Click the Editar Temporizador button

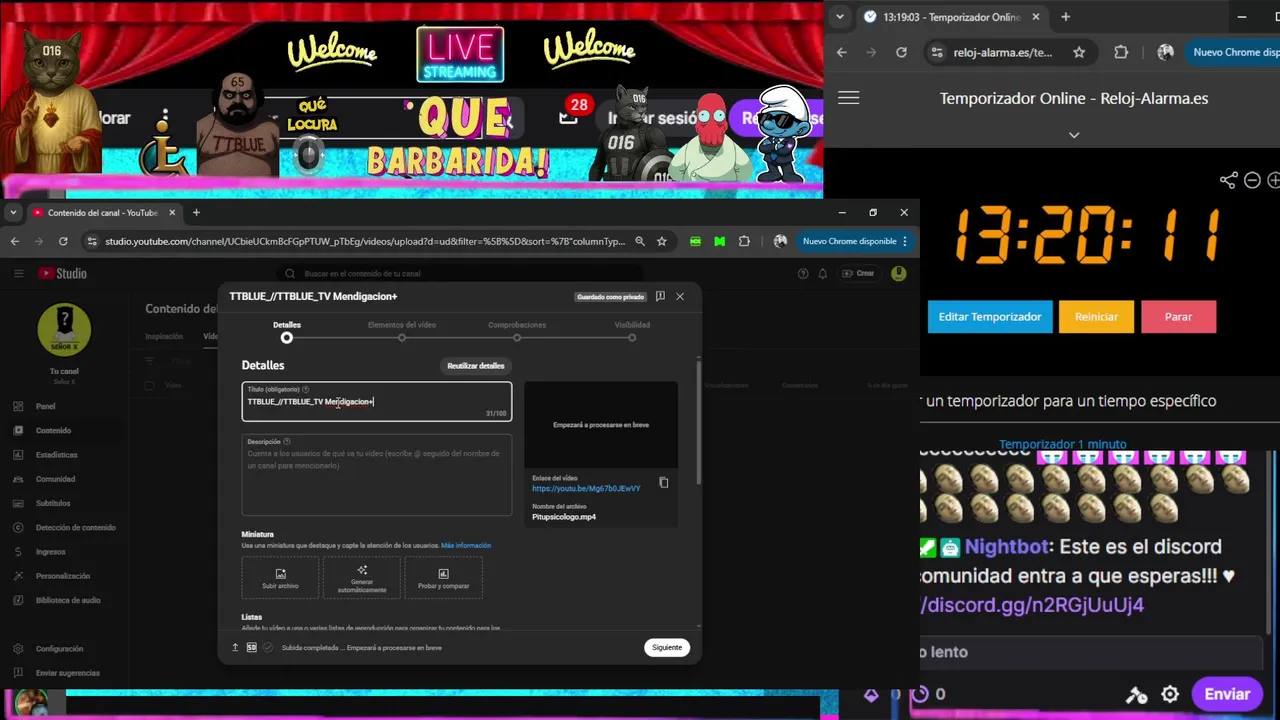click(x=990, y=316)
